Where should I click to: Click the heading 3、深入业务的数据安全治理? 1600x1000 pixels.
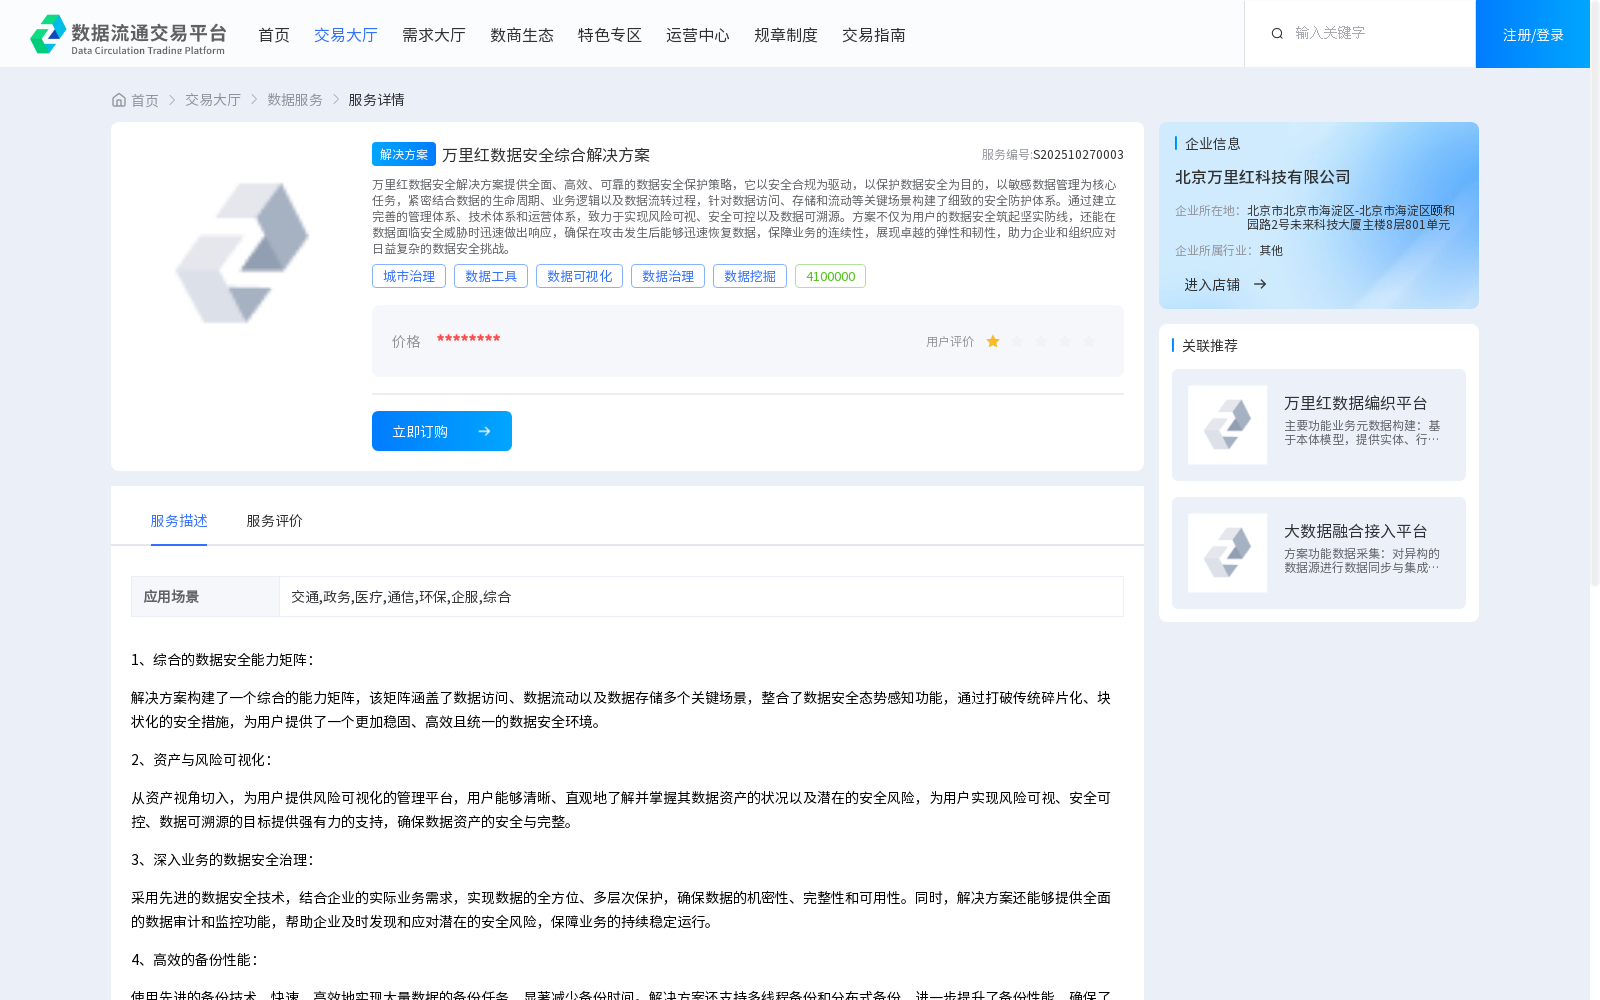click(x=223, y=860)
